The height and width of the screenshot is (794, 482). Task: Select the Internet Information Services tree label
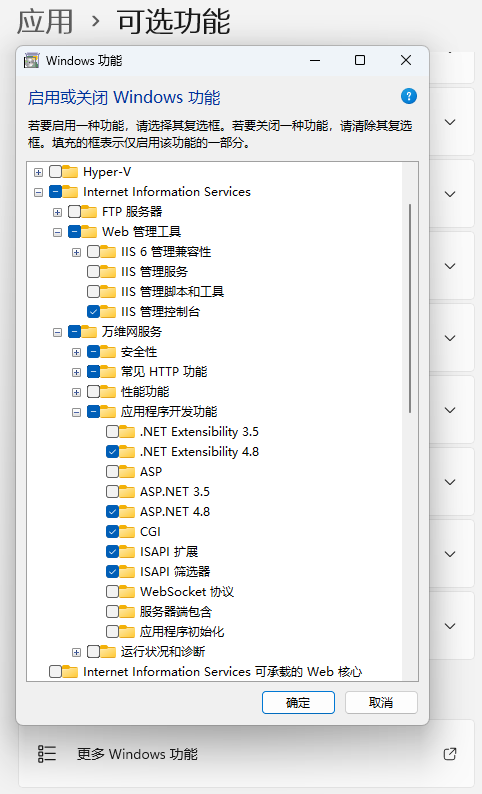(x=167, y=191)
